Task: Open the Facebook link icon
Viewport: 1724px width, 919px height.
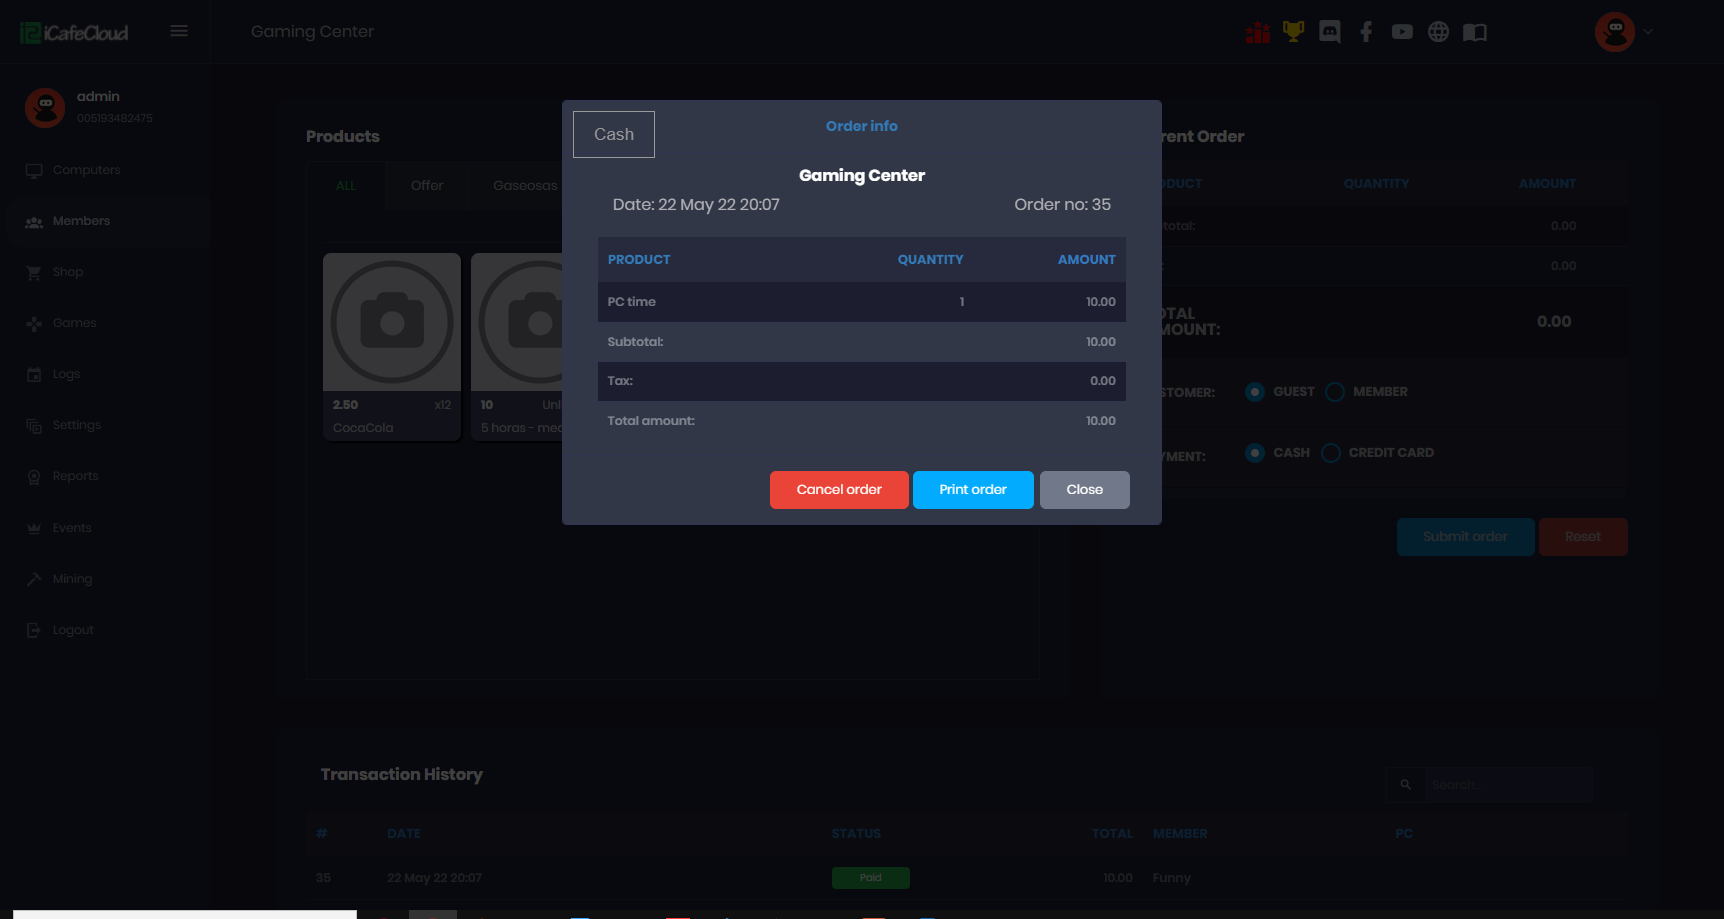Action: [x=1366, y=32]
